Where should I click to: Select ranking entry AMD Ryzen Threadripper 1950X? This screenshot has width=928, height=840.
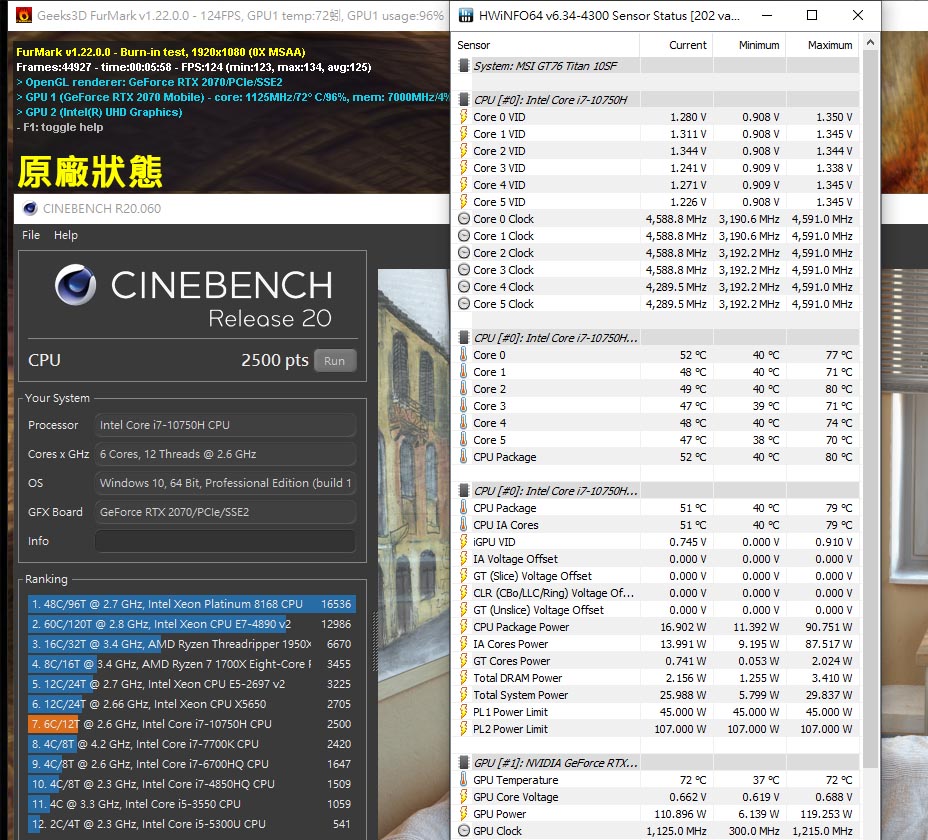point(192,644)
